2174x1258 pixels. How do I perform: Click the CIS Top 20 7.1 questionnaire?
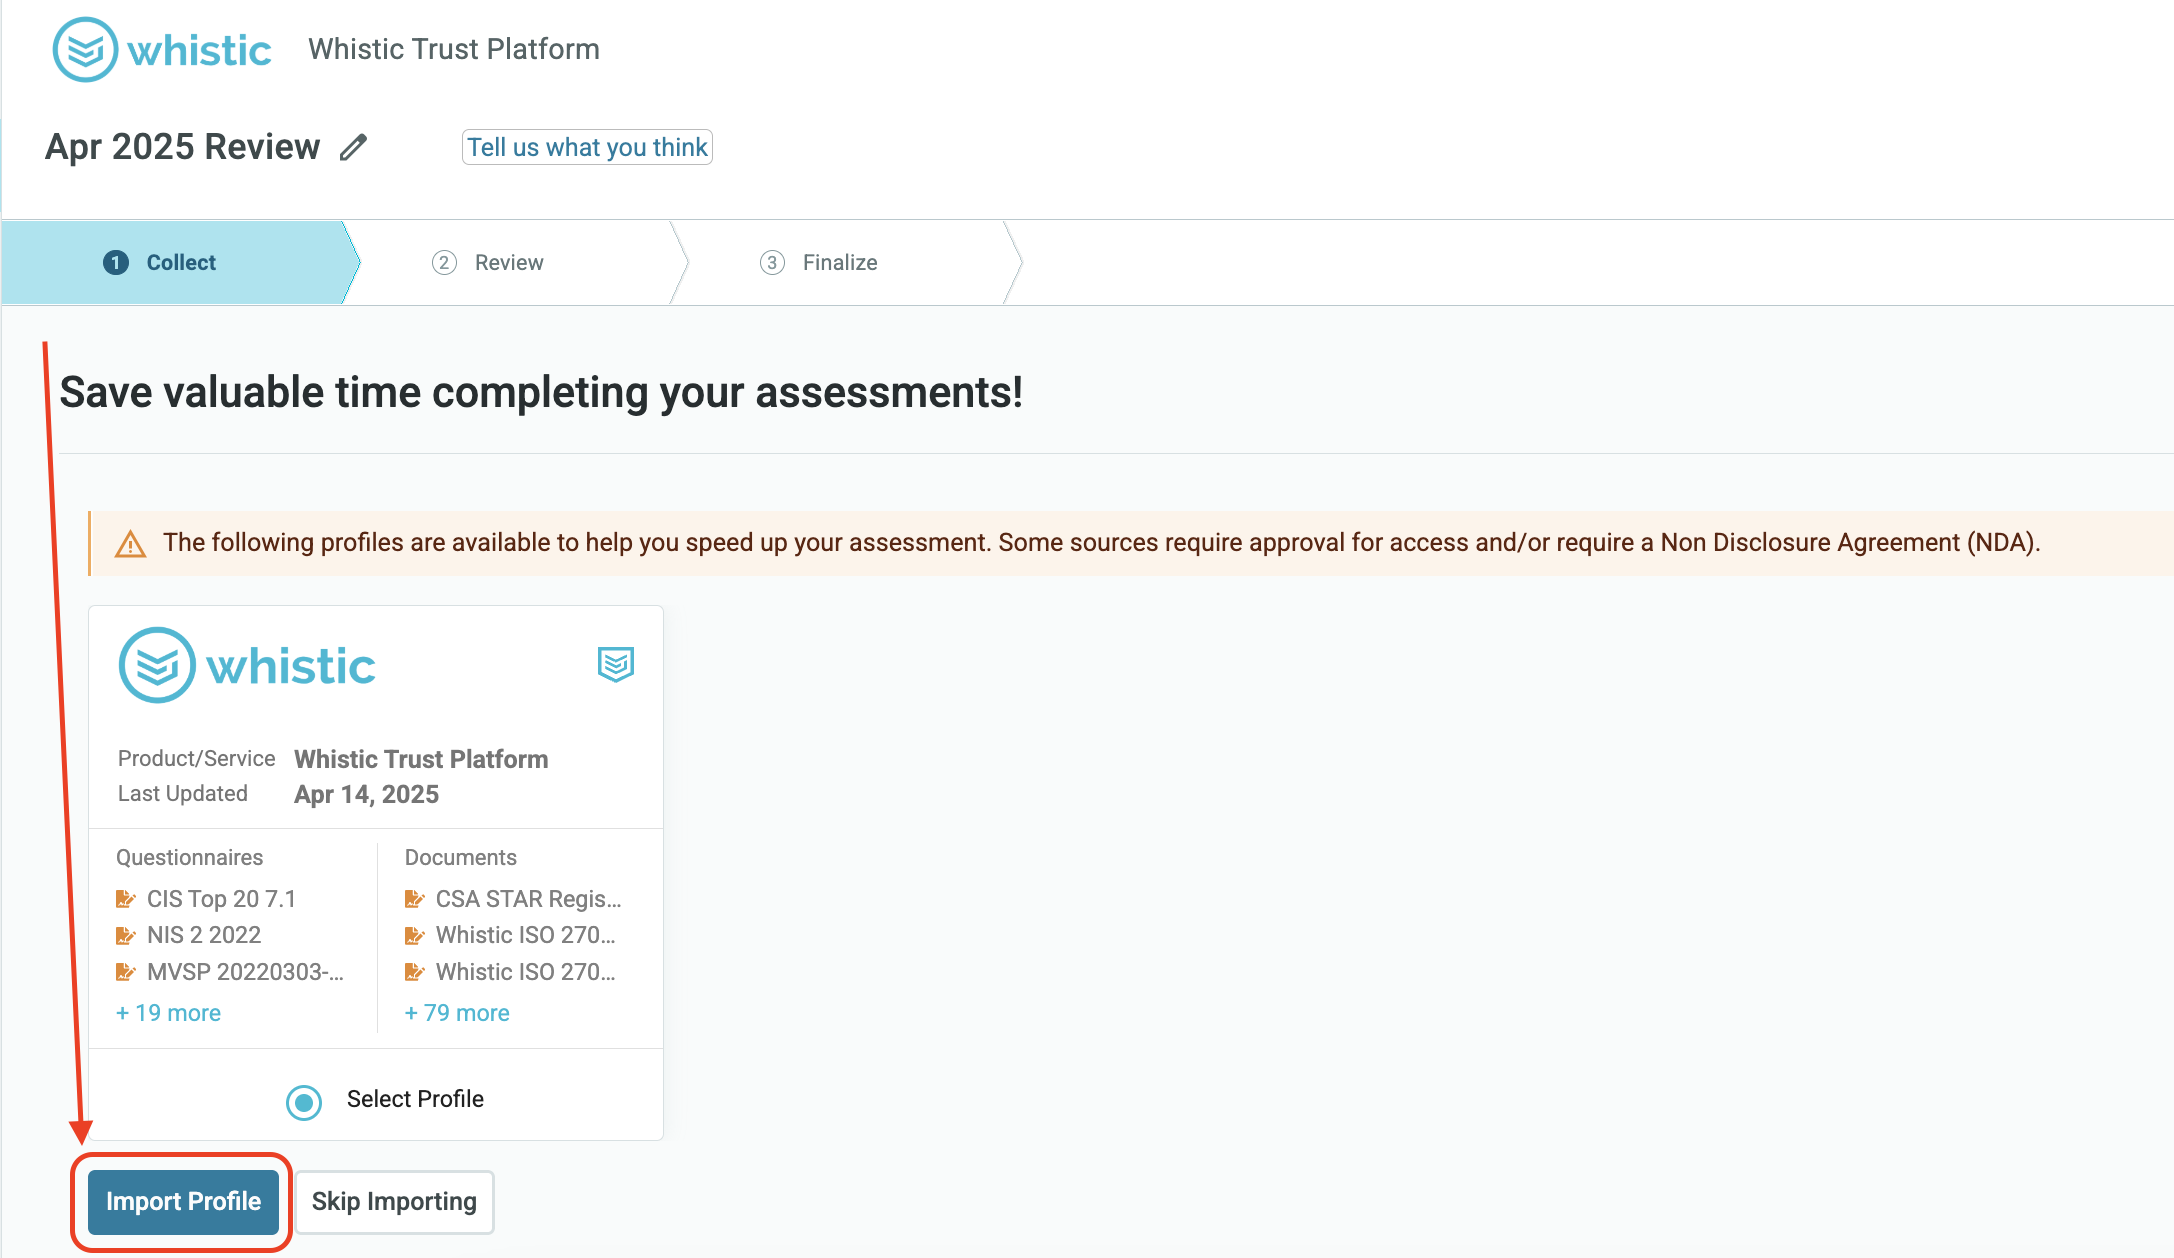tap(221, 899)
